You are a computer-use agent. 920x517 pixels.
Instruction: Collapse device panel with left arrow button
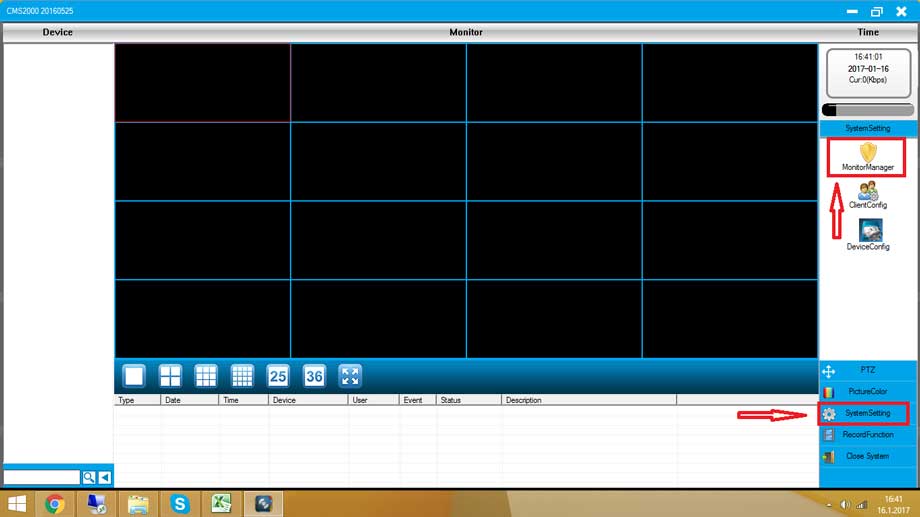click(x=104, y=478)
